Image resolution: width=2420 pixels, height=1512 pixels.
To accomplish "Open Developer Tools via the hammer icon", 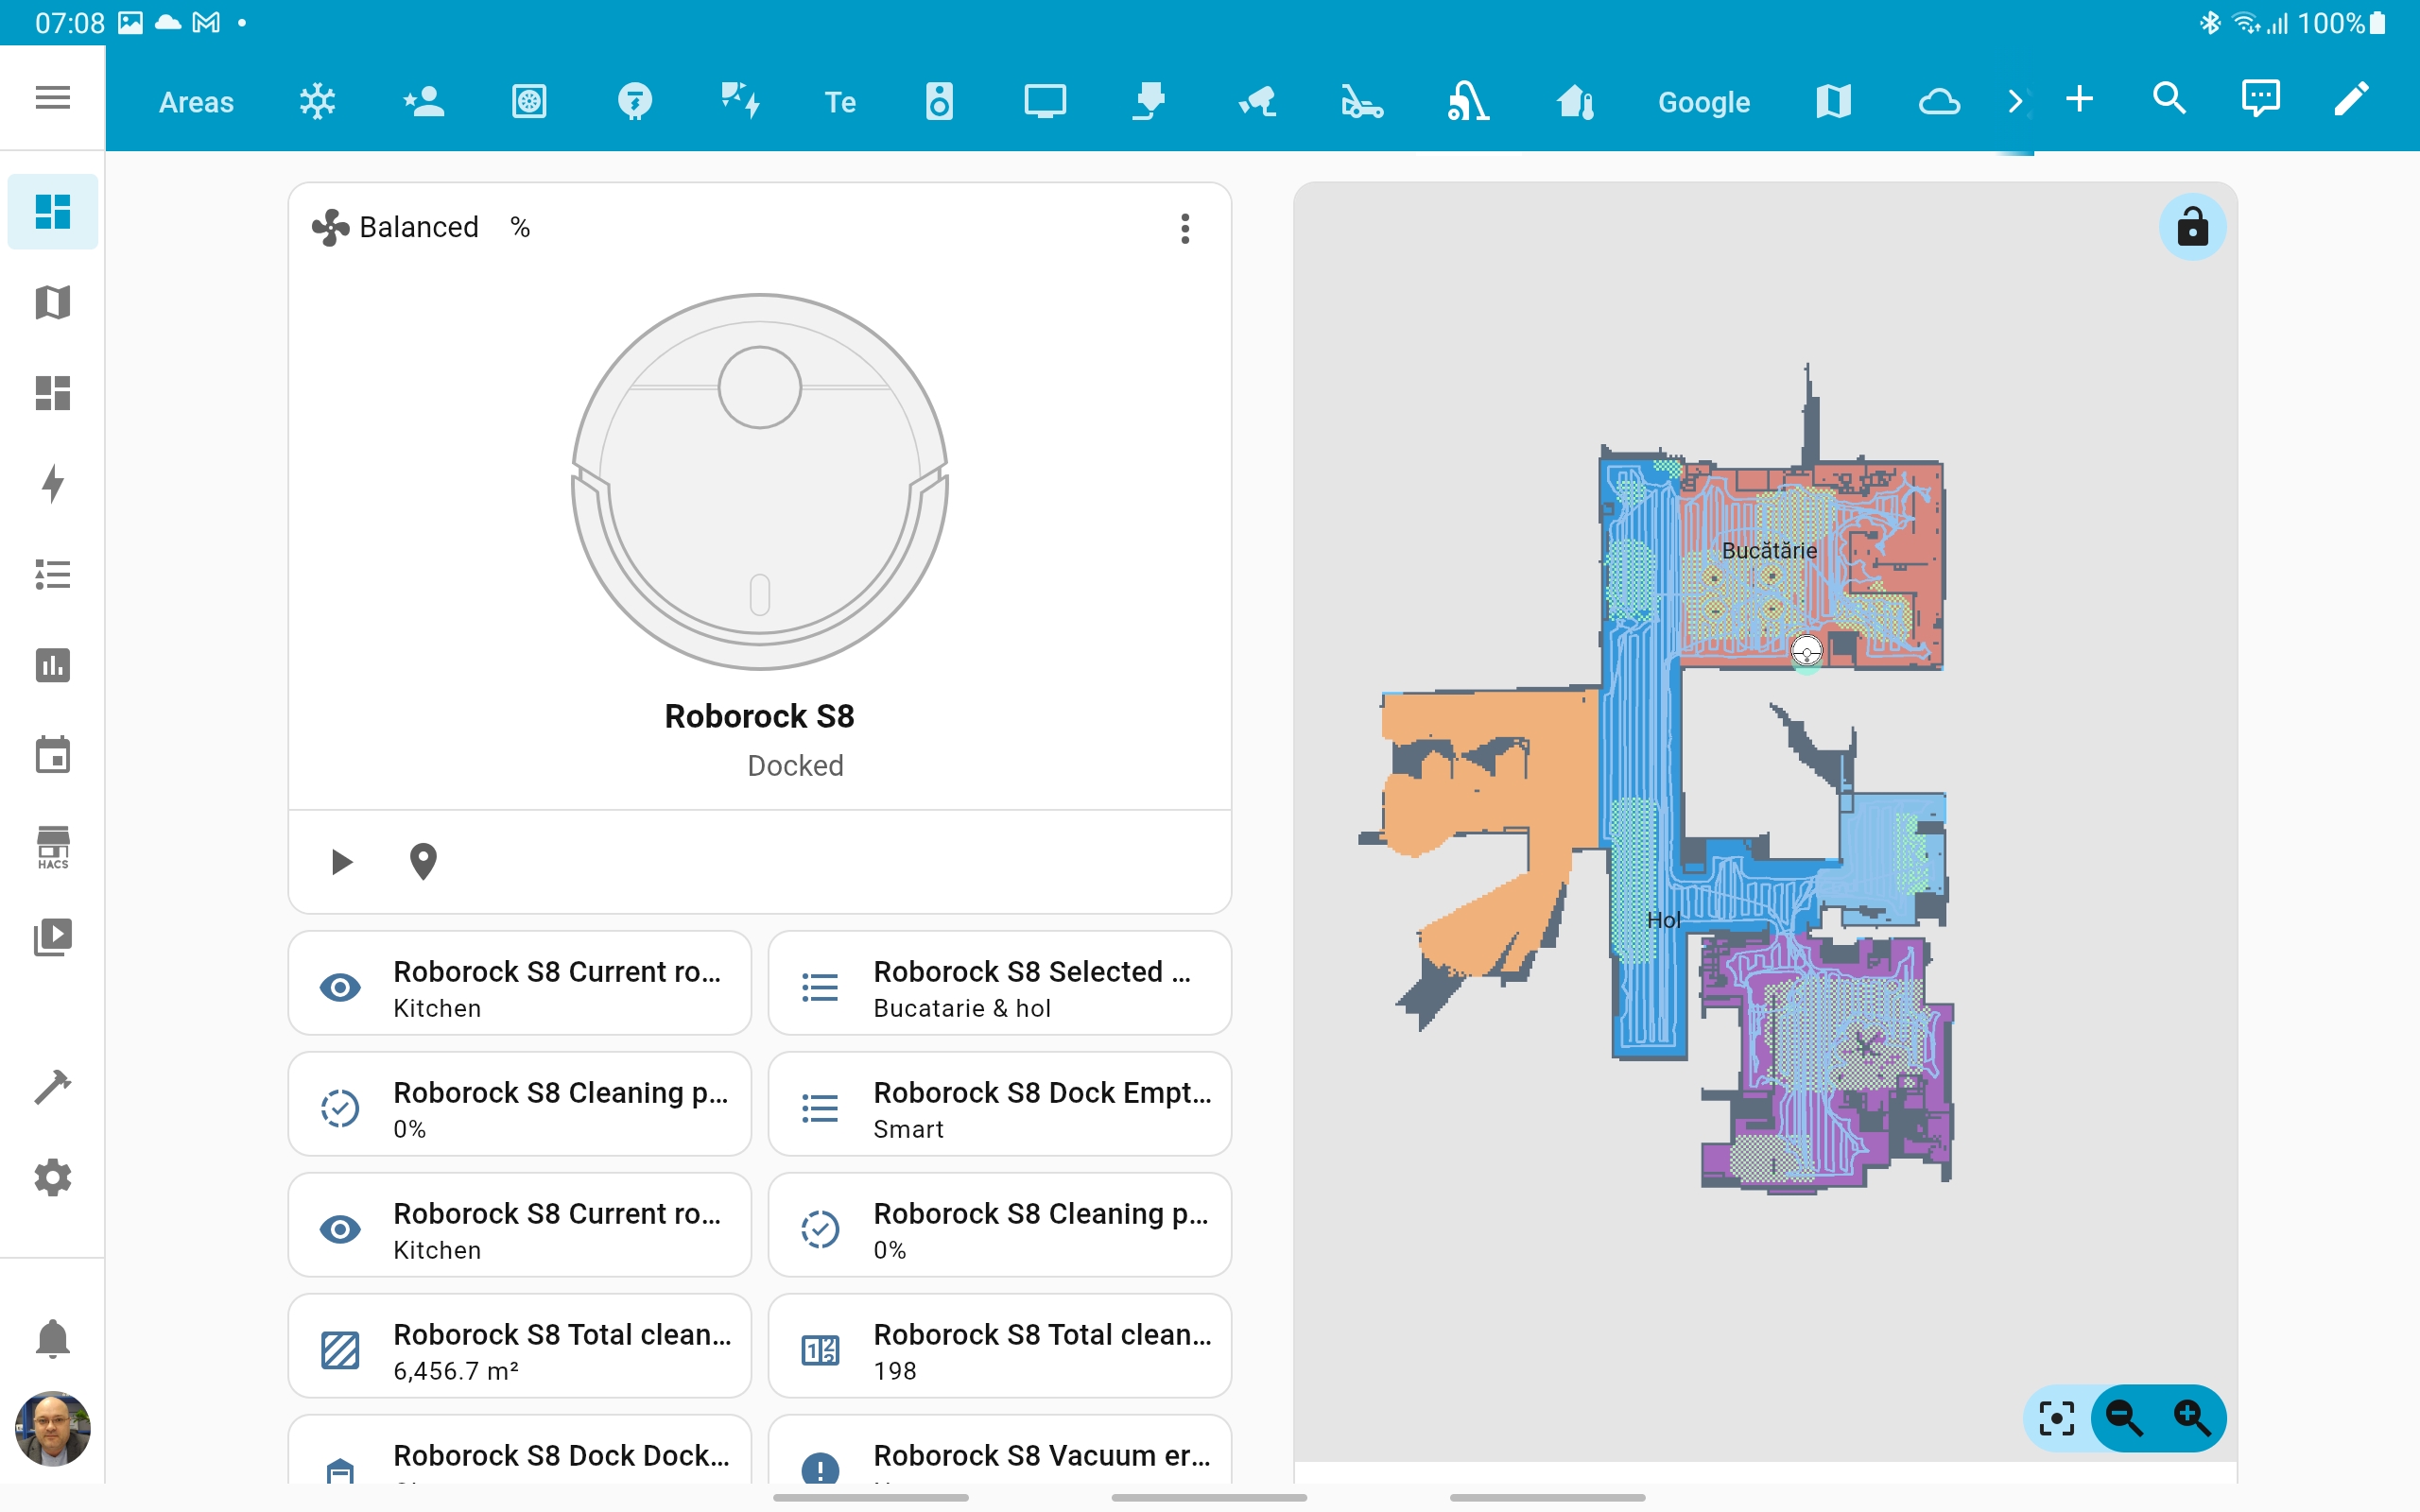I will [x=52, y=1085].
